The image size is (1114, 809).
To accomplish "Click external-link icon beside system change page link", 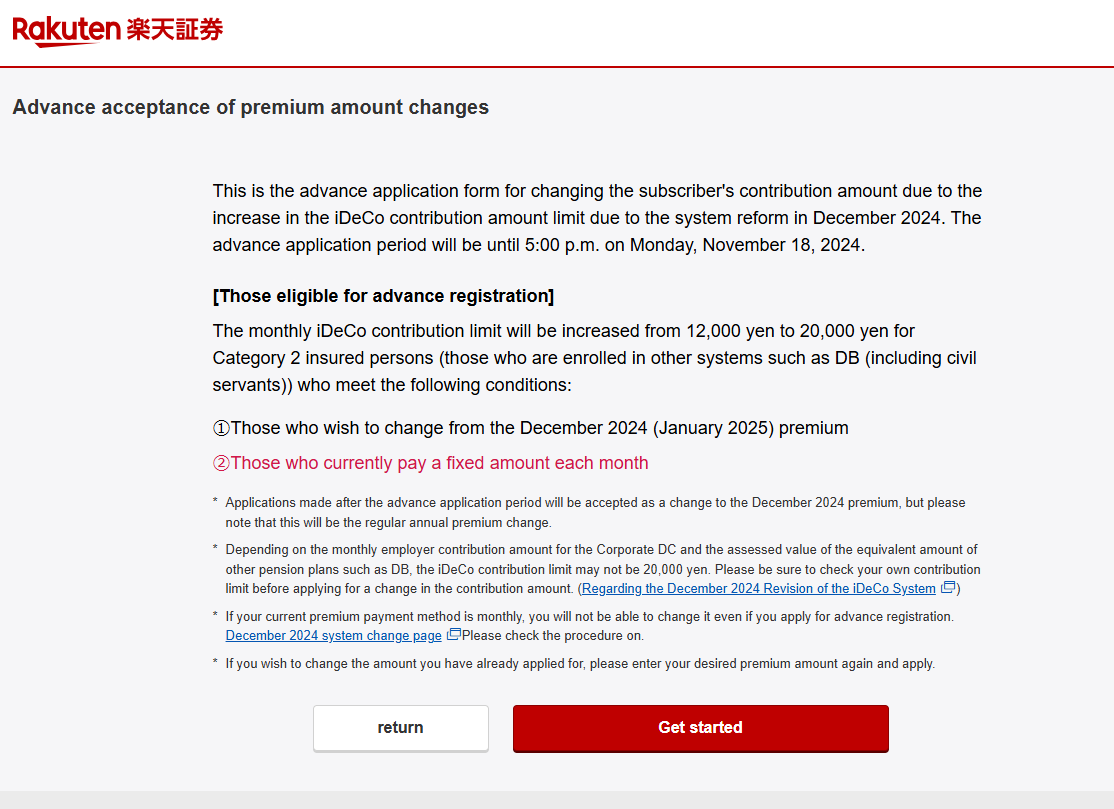I will (x=453, y=634).
